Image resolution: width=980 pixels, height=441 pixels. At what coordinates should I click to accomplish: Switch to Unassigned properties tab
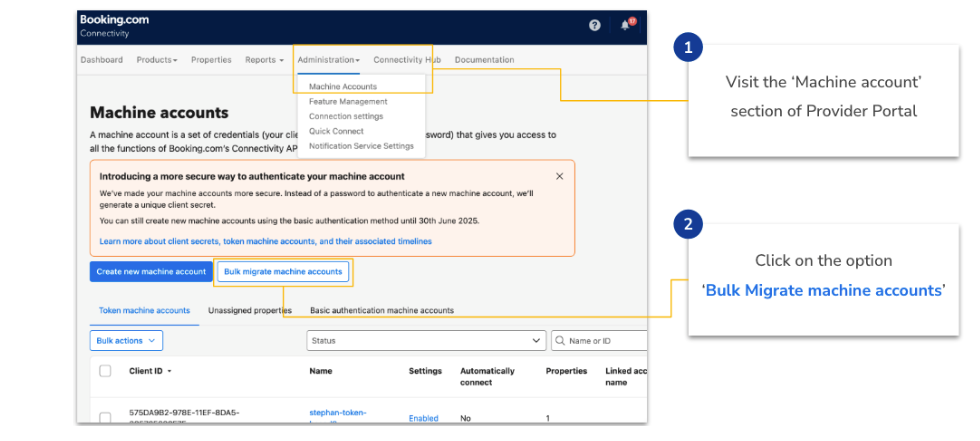[249, 311]
